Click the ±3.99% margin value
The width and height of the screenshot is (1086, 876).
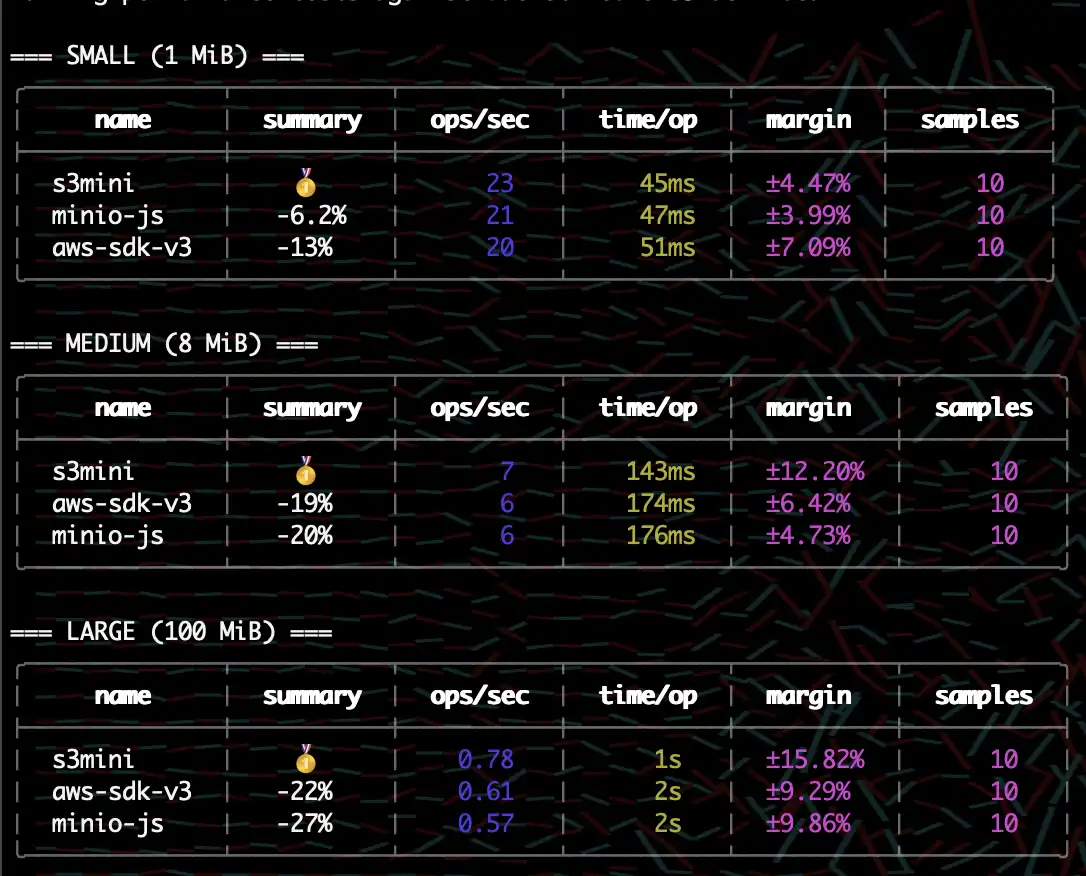(x=808, y=215)
